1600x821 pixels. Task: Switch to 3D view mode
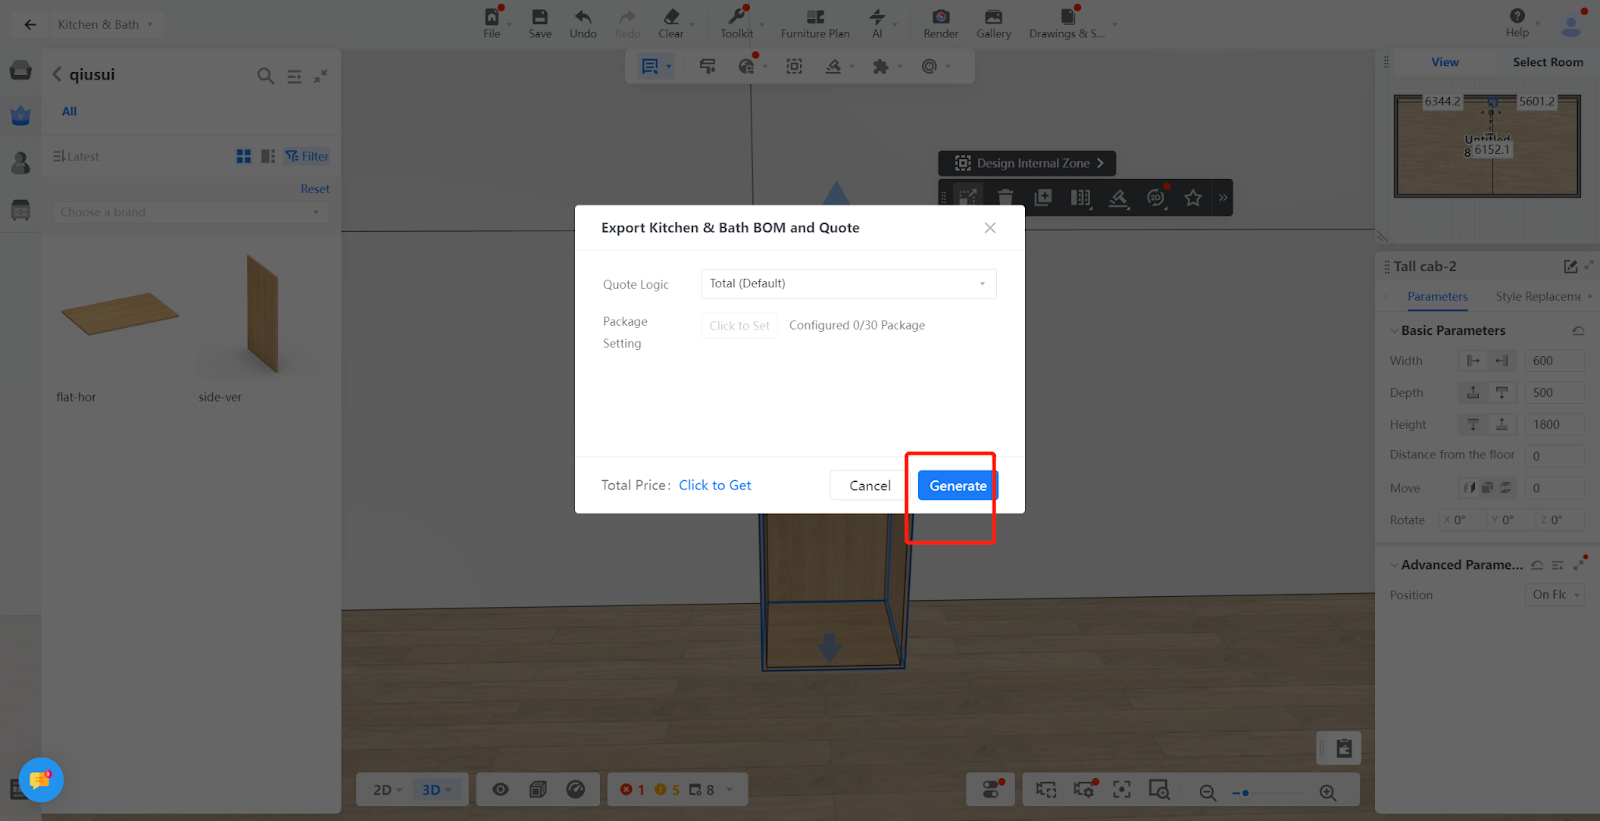[436, 790]
